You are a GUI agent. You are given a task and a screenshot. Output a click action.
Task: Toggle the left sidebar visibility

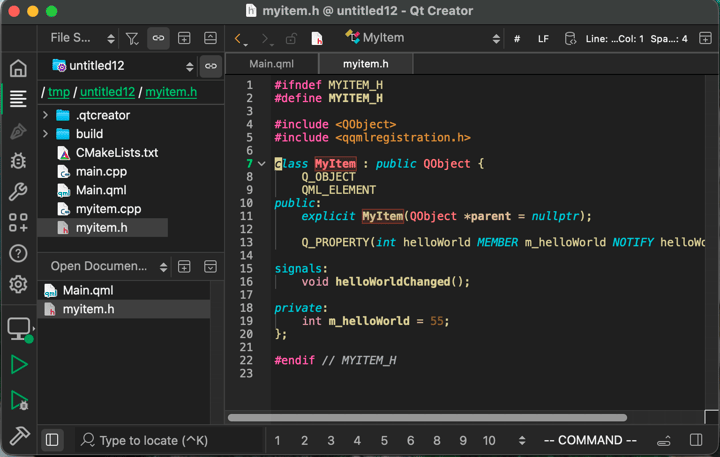pyautogui.click(x=52, y=440)
